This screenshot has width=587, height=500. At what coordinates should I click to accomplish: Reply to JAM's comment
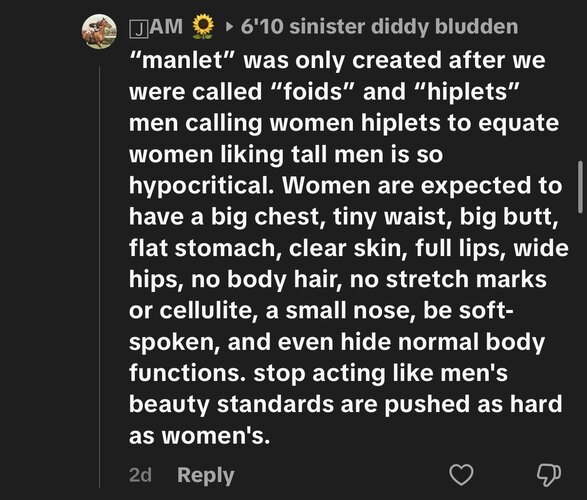[x=206, y=475]
